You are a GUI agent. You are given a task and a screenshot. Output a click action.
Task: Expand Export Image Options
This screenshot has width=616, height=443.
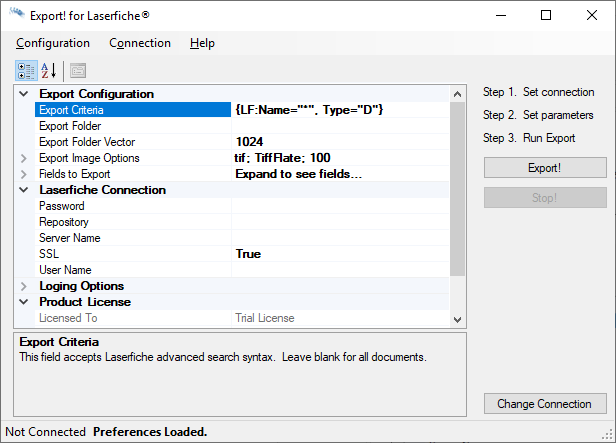[x=24, y=158]
